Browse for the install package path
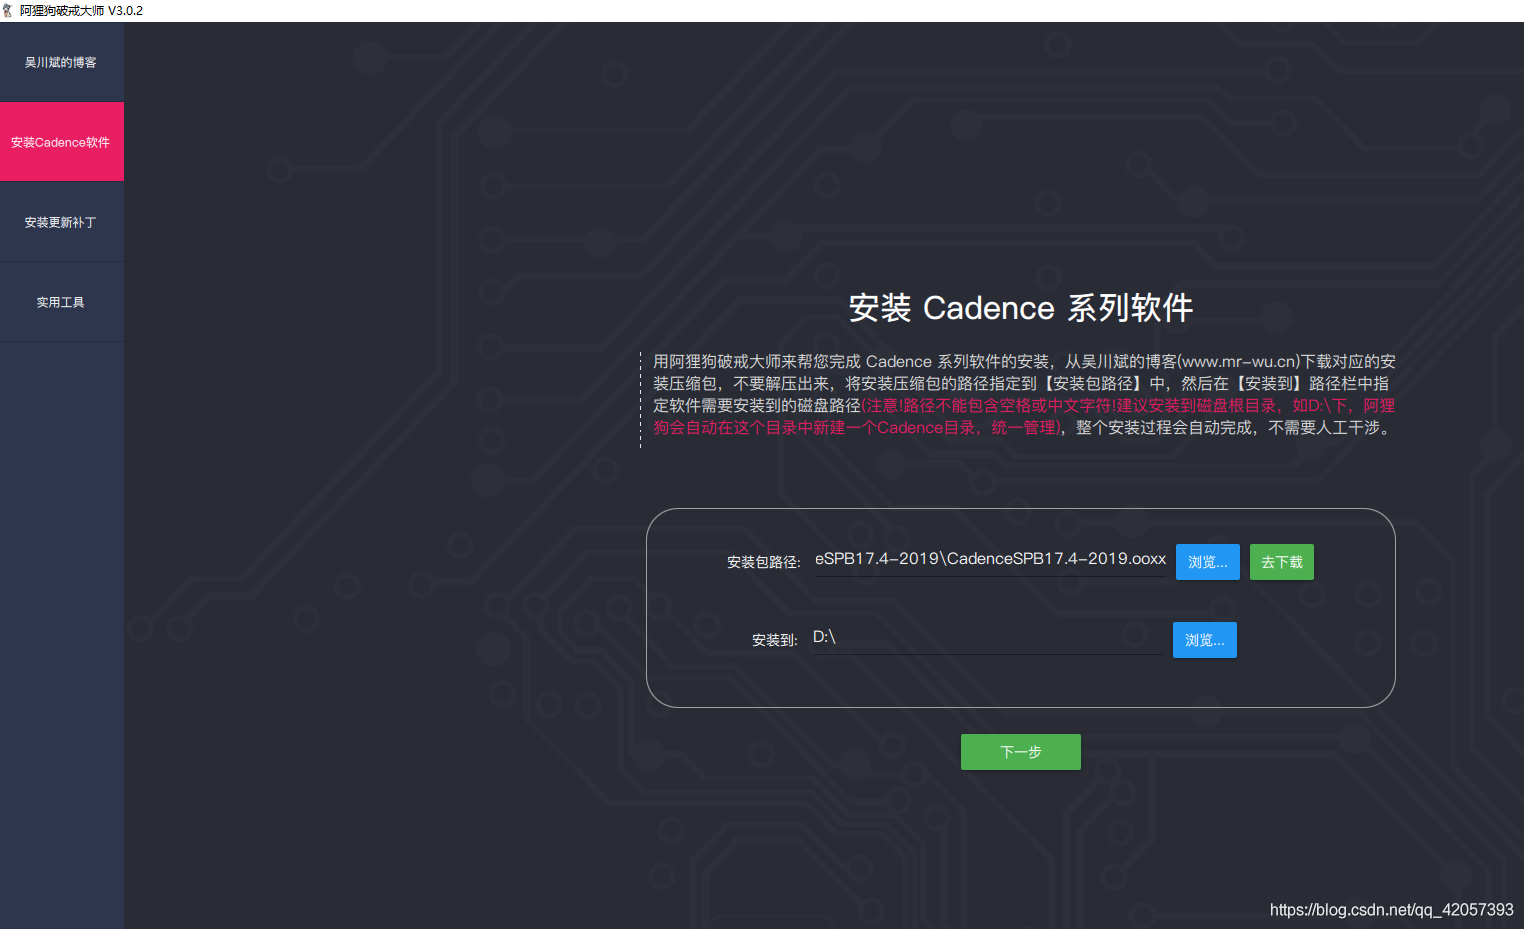The image size is (1524, 929). (1207, 562)
